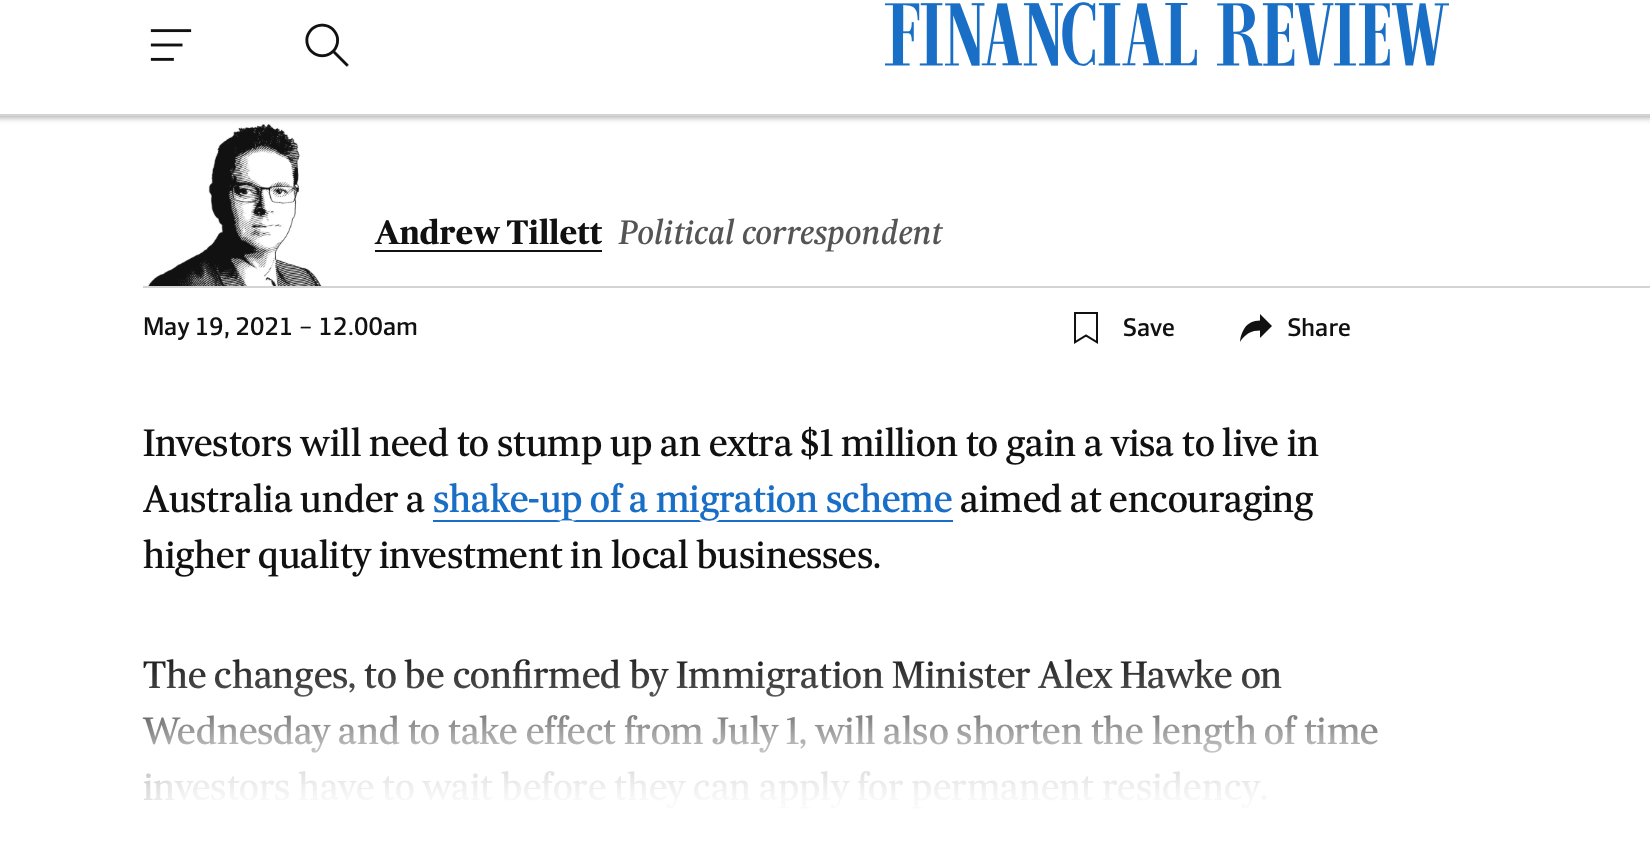Screen dimensions: 1650x850
Task: Click 'higher quality investment in local businesses' line
Action: tap(512, 556)
